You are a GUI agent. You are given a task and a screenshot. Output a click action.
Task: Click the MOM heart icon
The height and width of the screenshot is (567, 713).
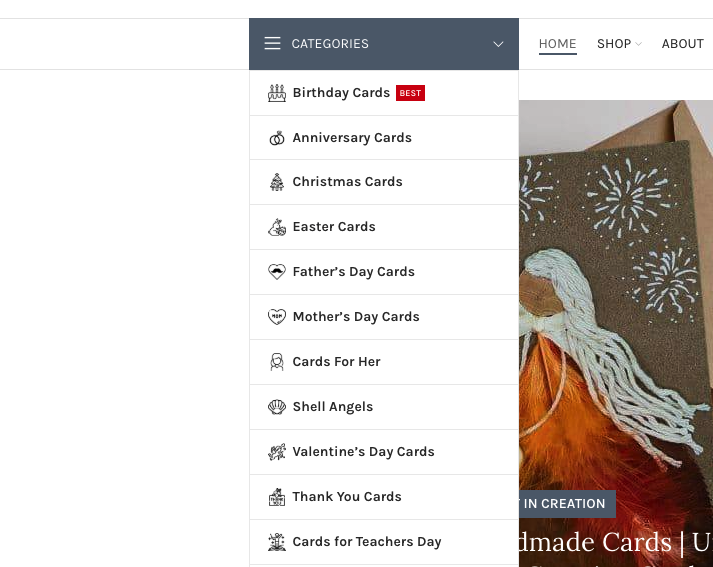pyautogui.click(x=277, y=316)
